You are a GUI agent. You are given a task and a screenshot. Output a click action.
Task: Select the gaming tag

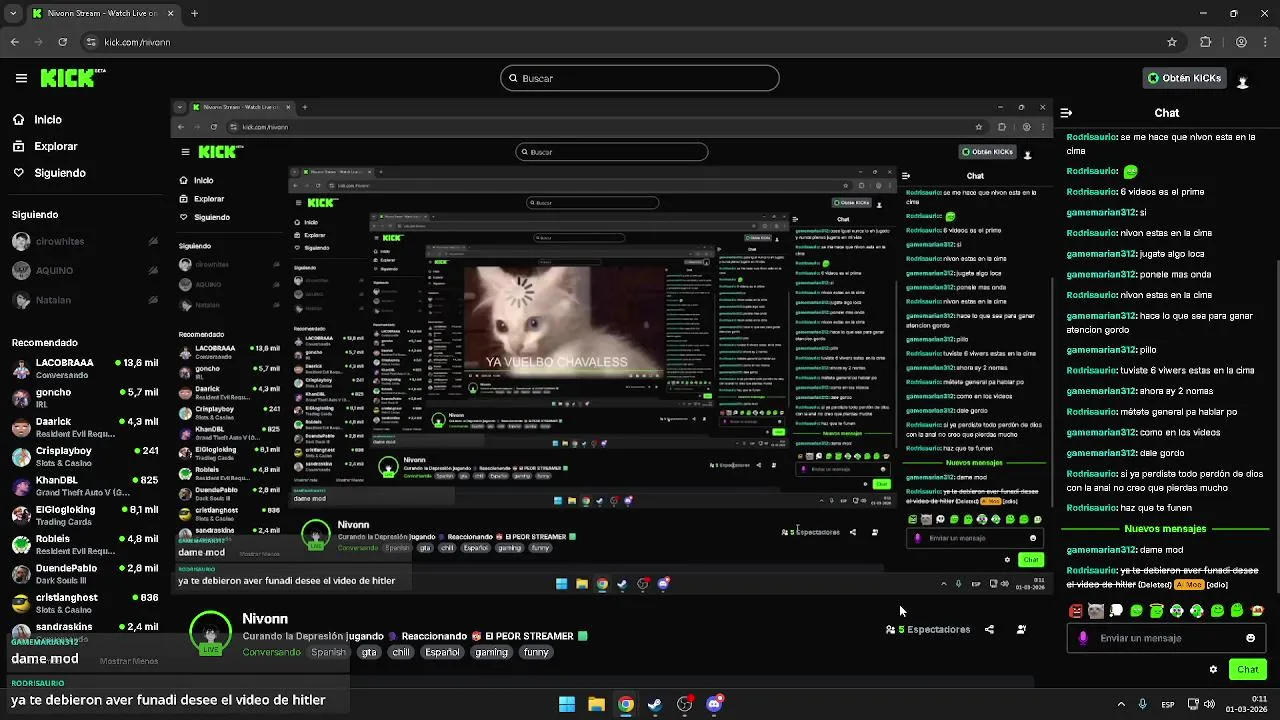[491, 652]
